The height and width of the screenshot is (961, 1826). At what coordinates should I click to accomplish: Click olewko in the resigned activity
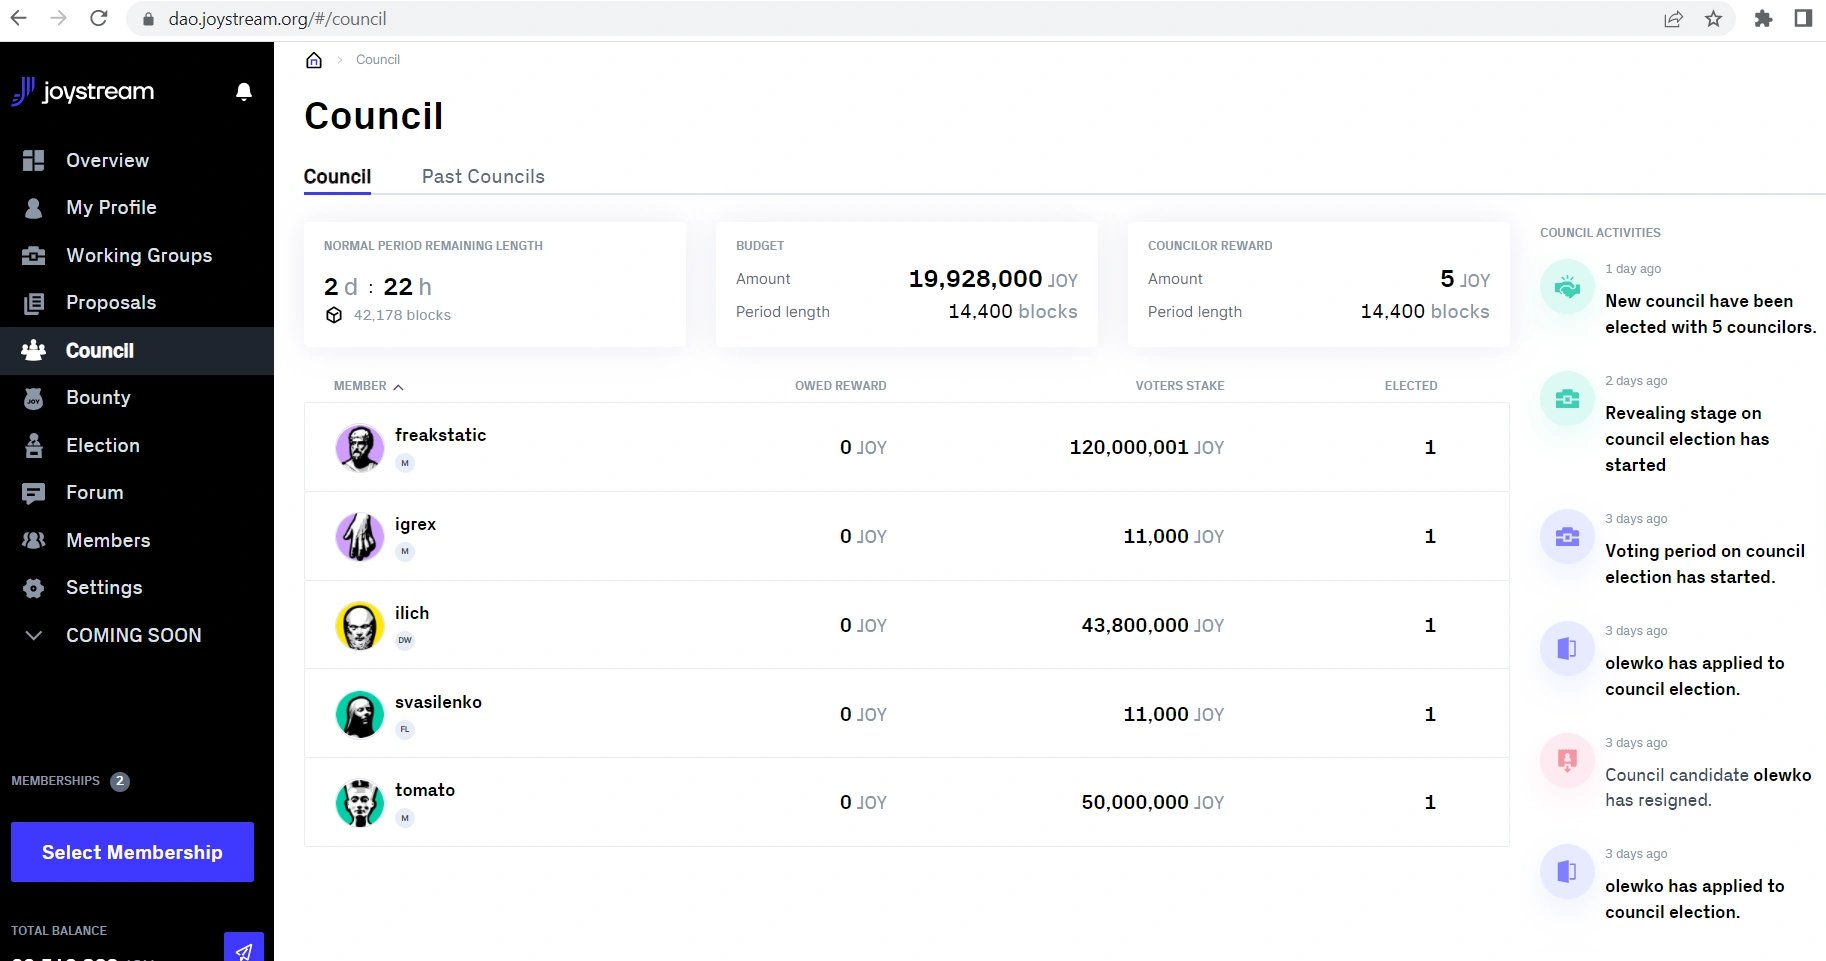pyautogui.click(x=1782, y=775)
